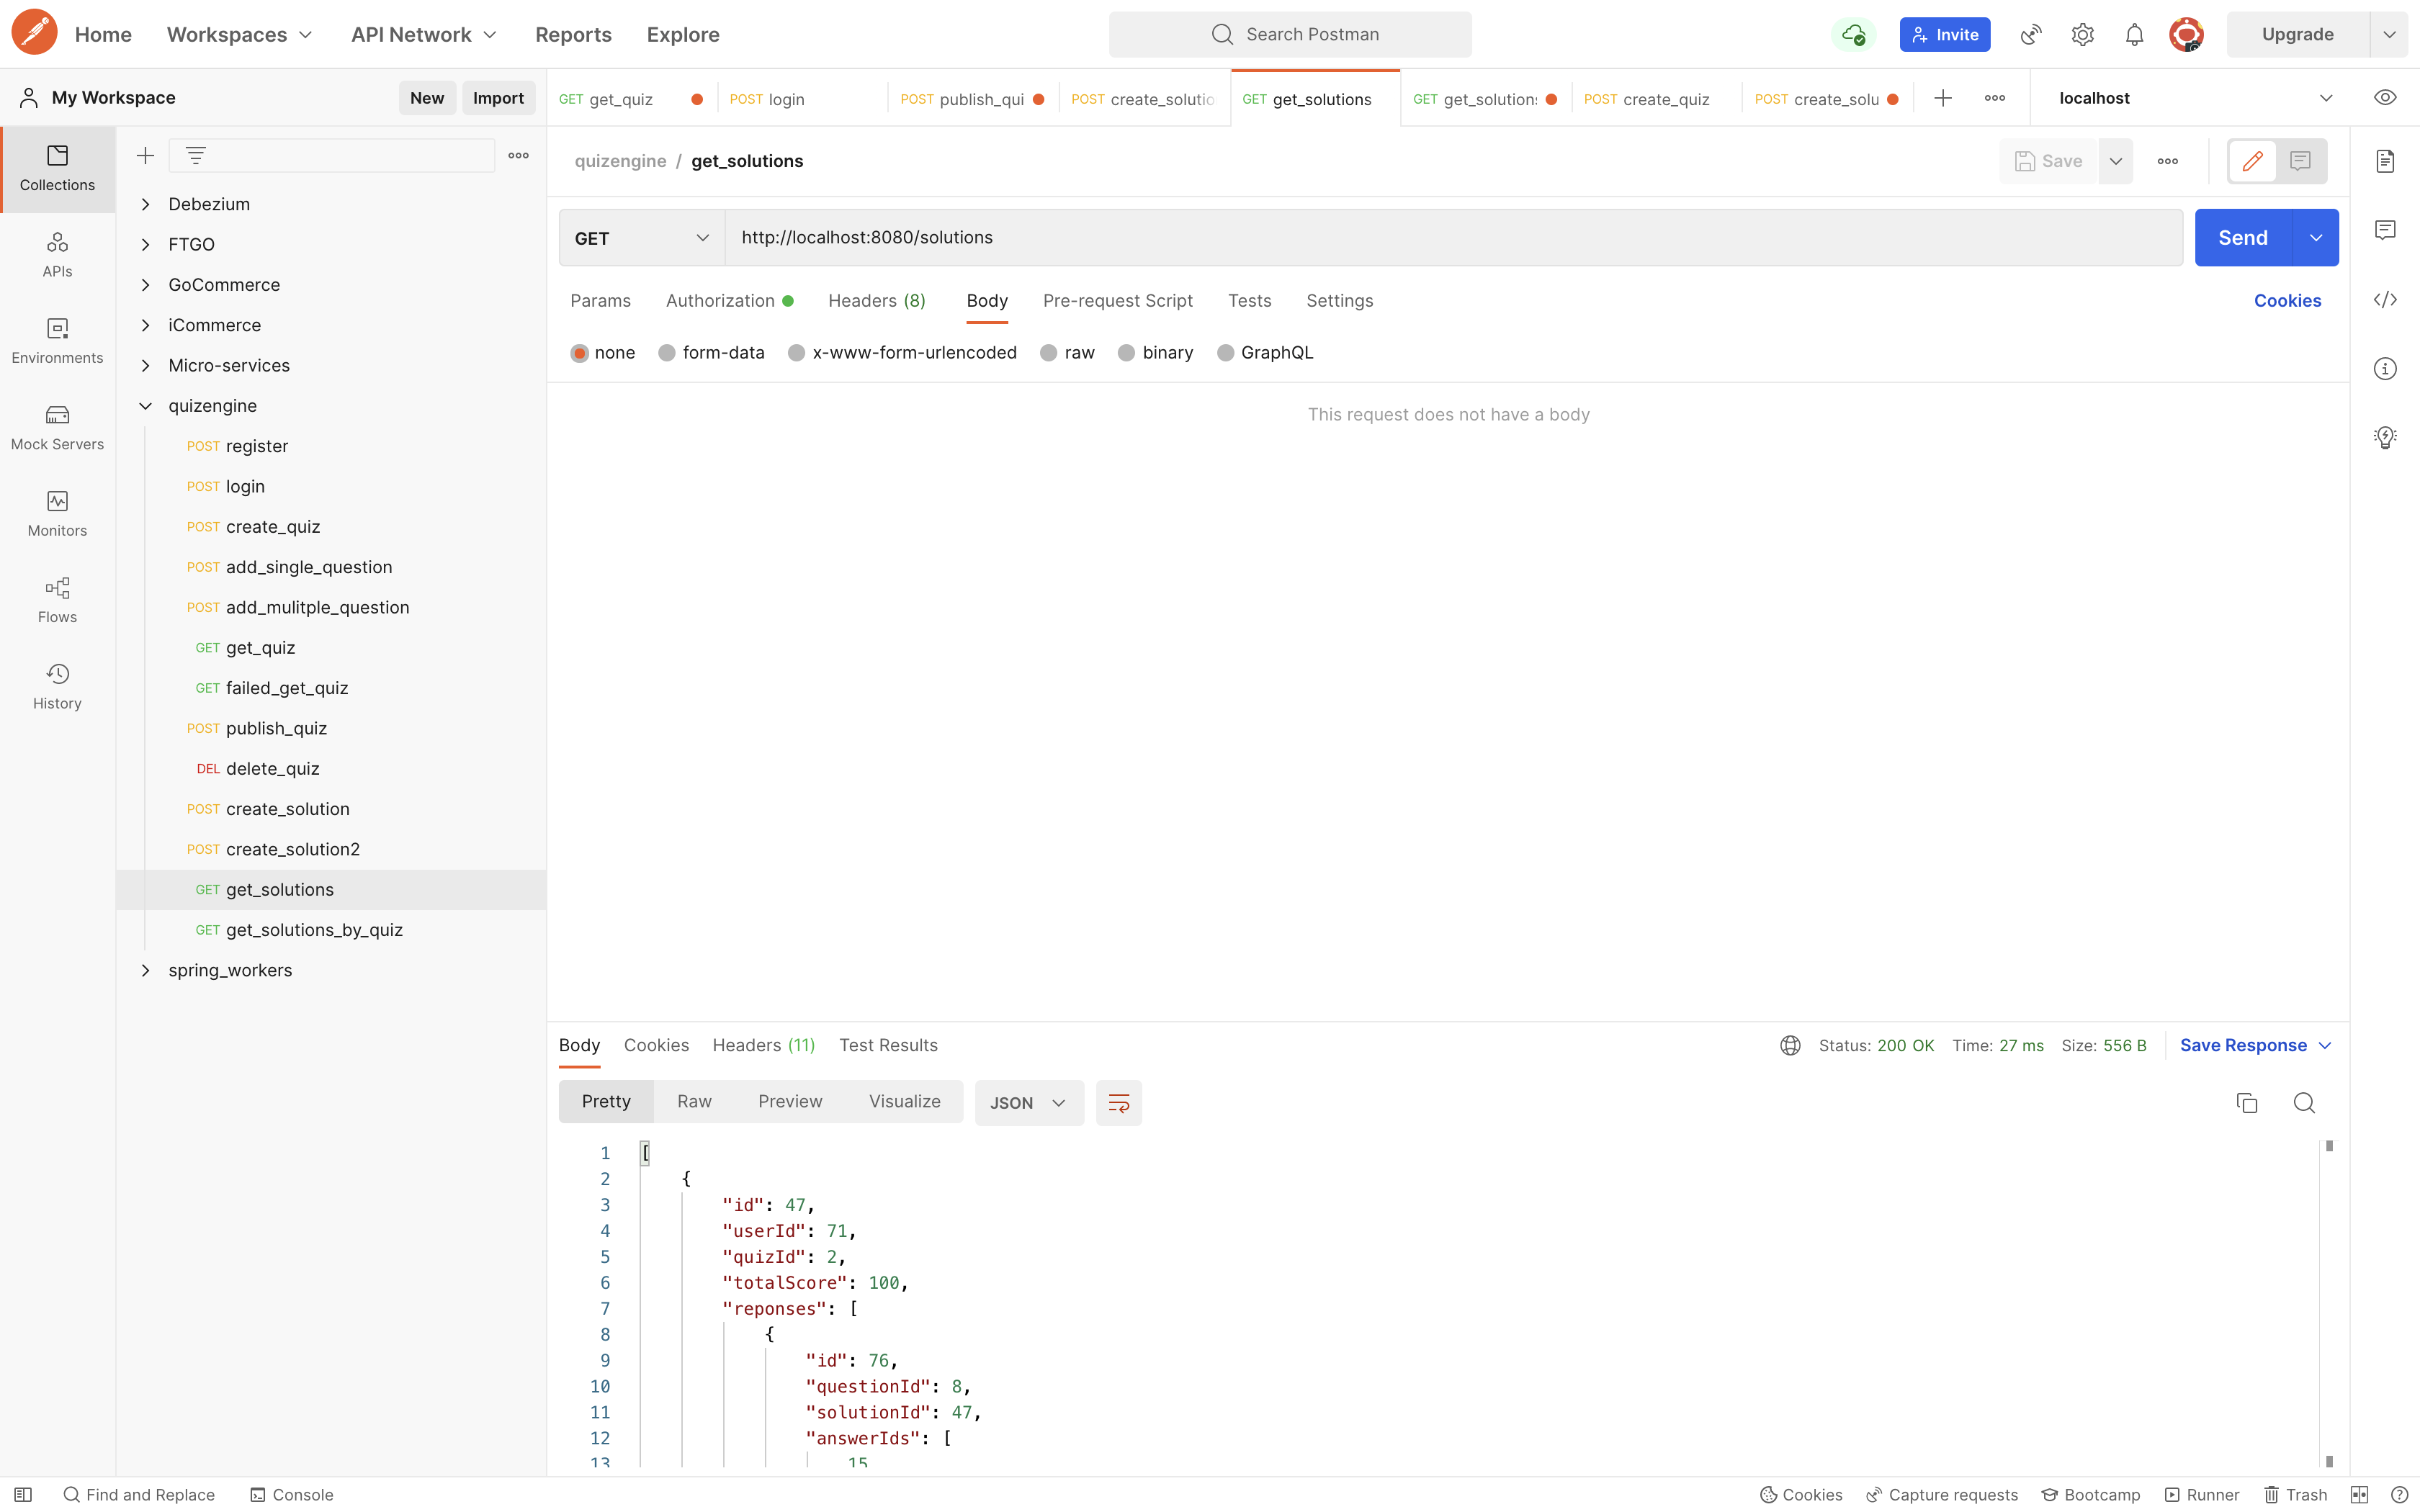2420x1512 pixels.
Task: Expand the spring_workers collection
Action: tap(145, 970)
